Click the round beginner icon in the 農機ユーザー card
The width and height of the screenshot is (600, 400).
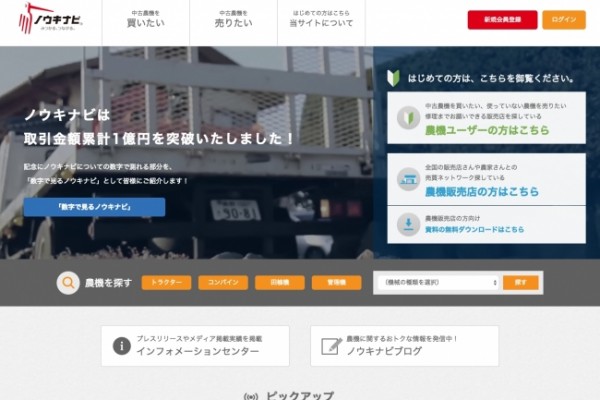click(408, 118)
